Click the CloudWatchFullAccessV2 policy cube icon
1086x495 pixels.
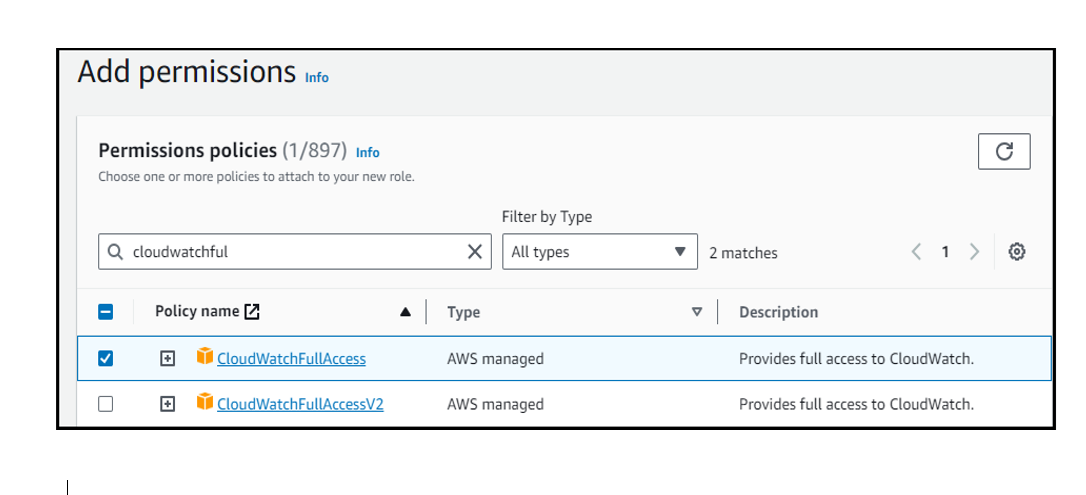click(205, 403)
